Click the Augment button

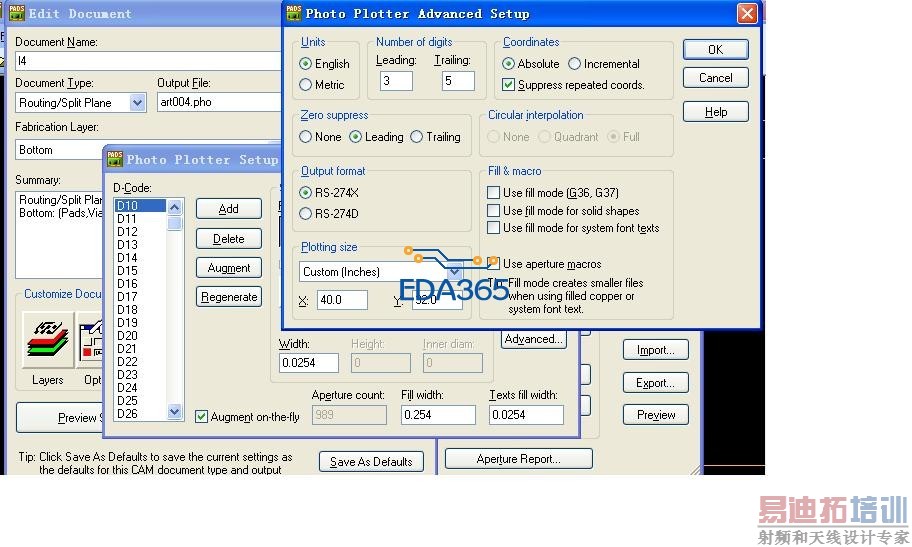tap(229, 268)
